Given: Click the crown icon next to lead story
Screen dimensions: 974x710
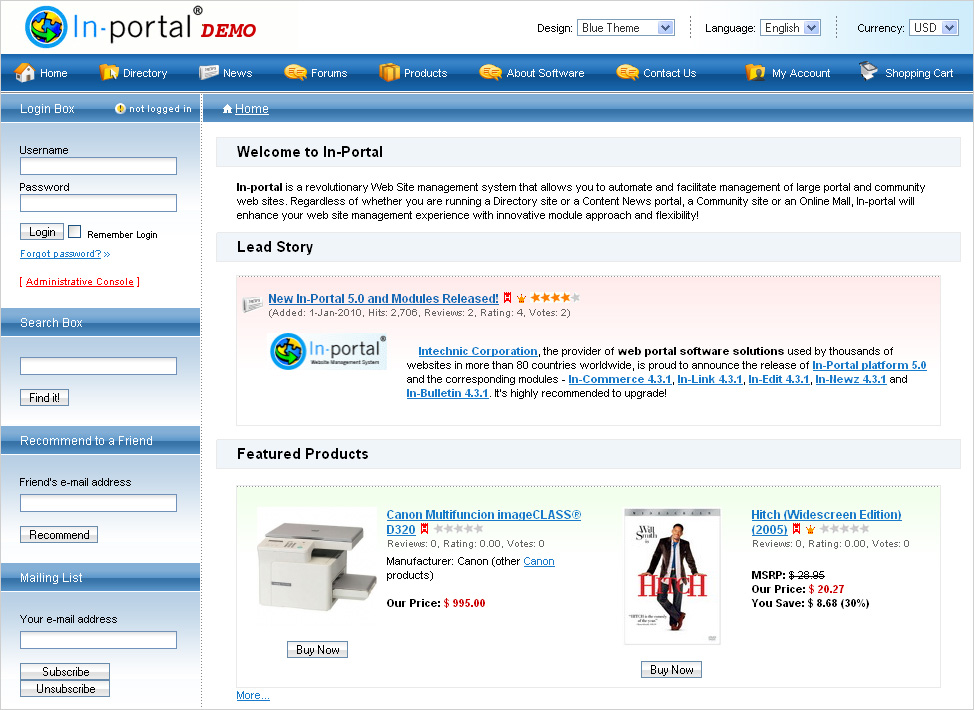Looking at the screenshot, I should tap(521, 298).
